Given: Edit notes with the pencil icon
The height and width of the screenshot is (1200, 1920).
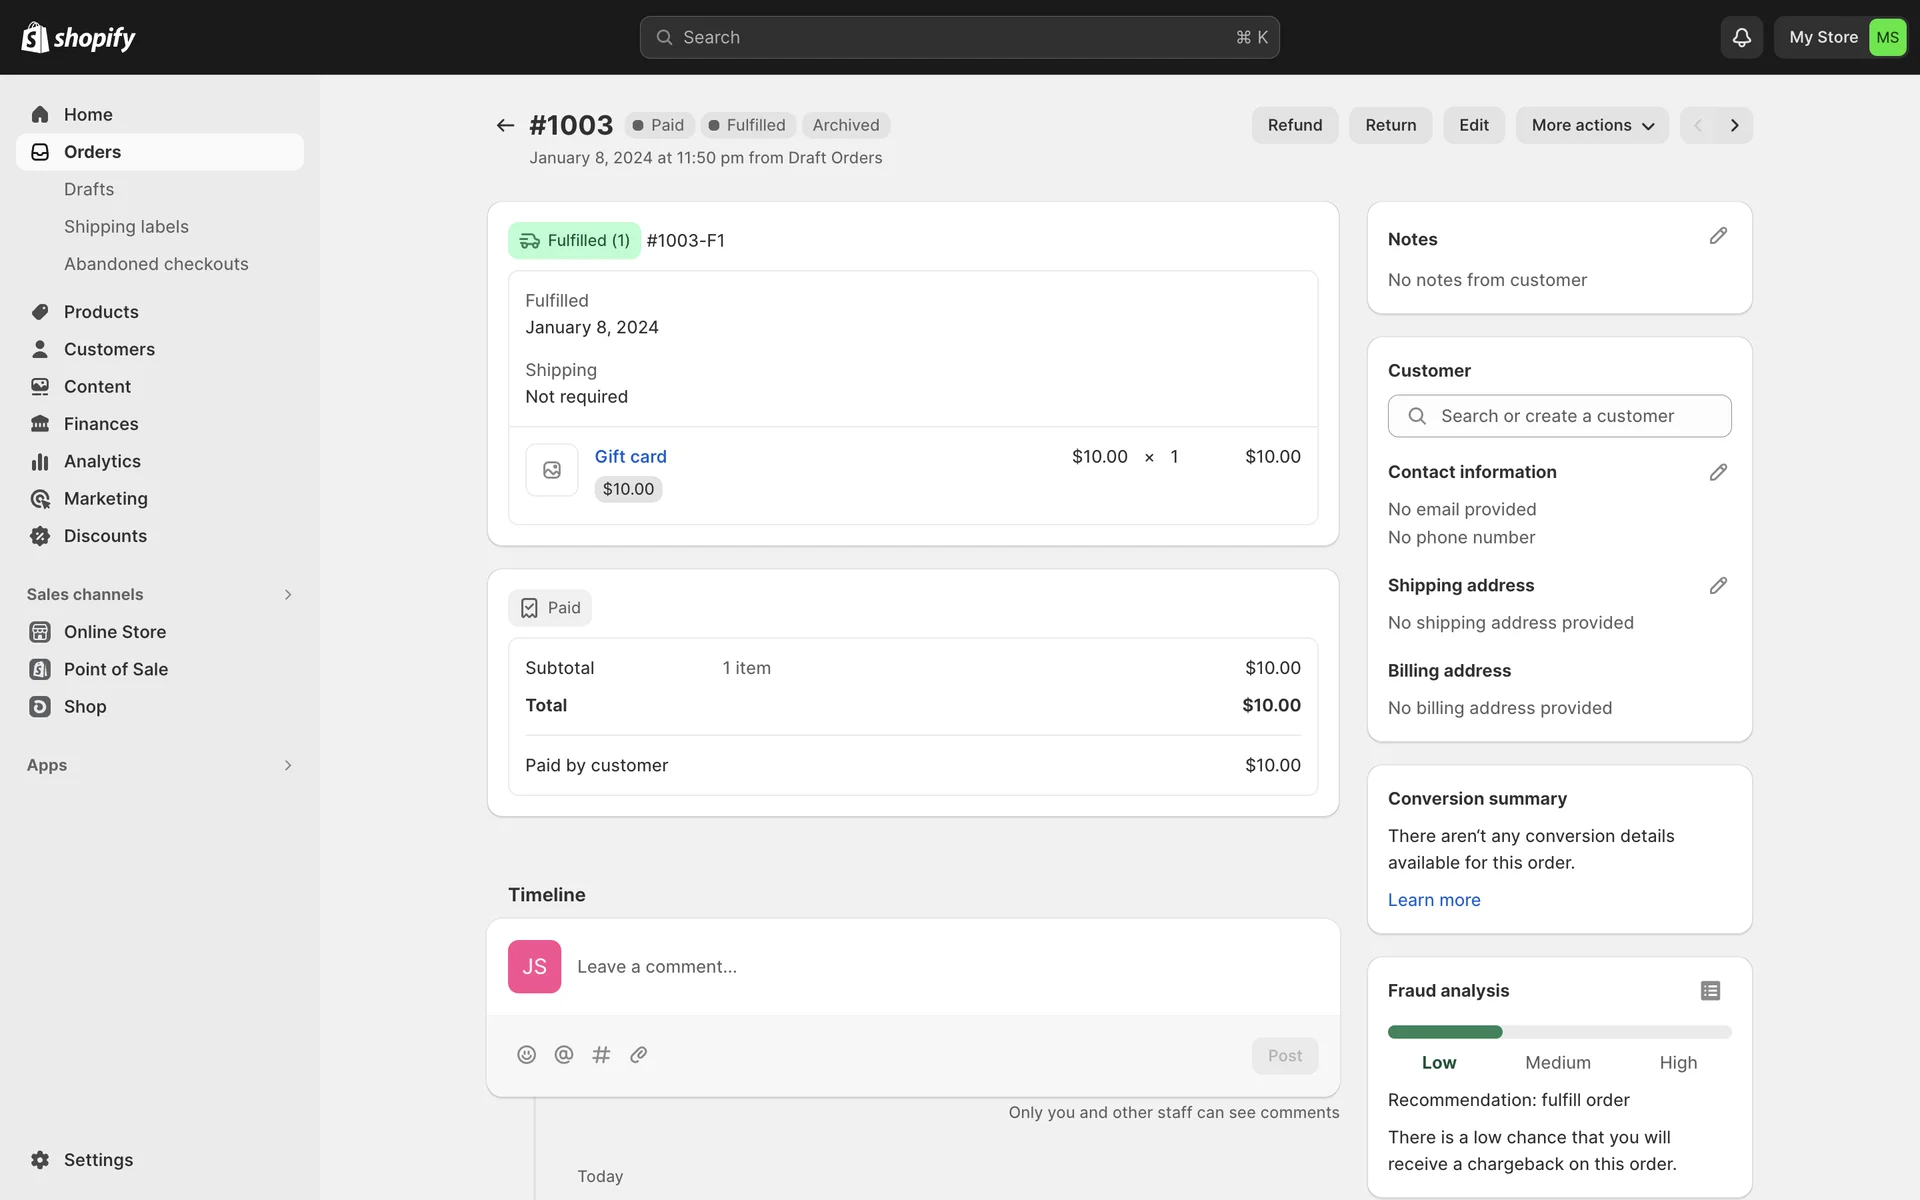Looking at the screenshot, I should point(1717,236).
